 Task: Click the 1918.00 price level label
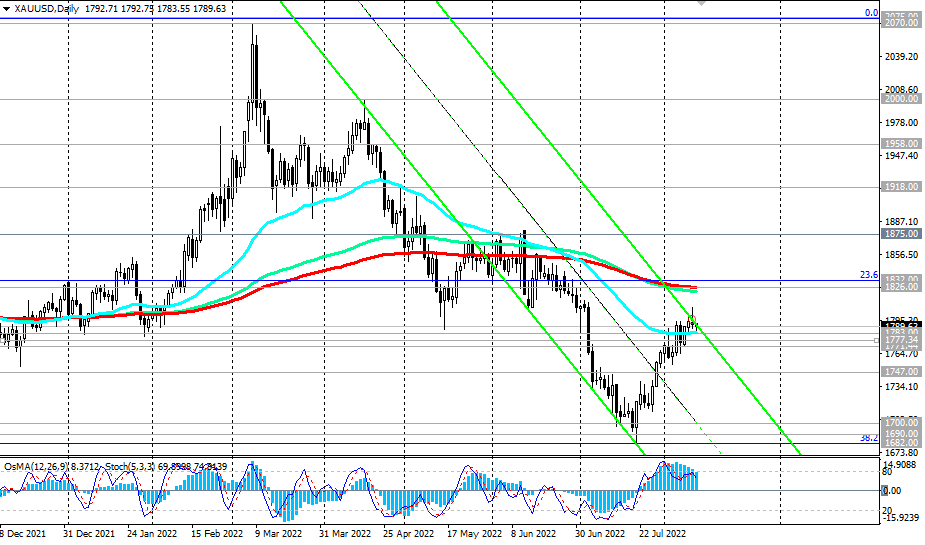[x=901, y=187]
